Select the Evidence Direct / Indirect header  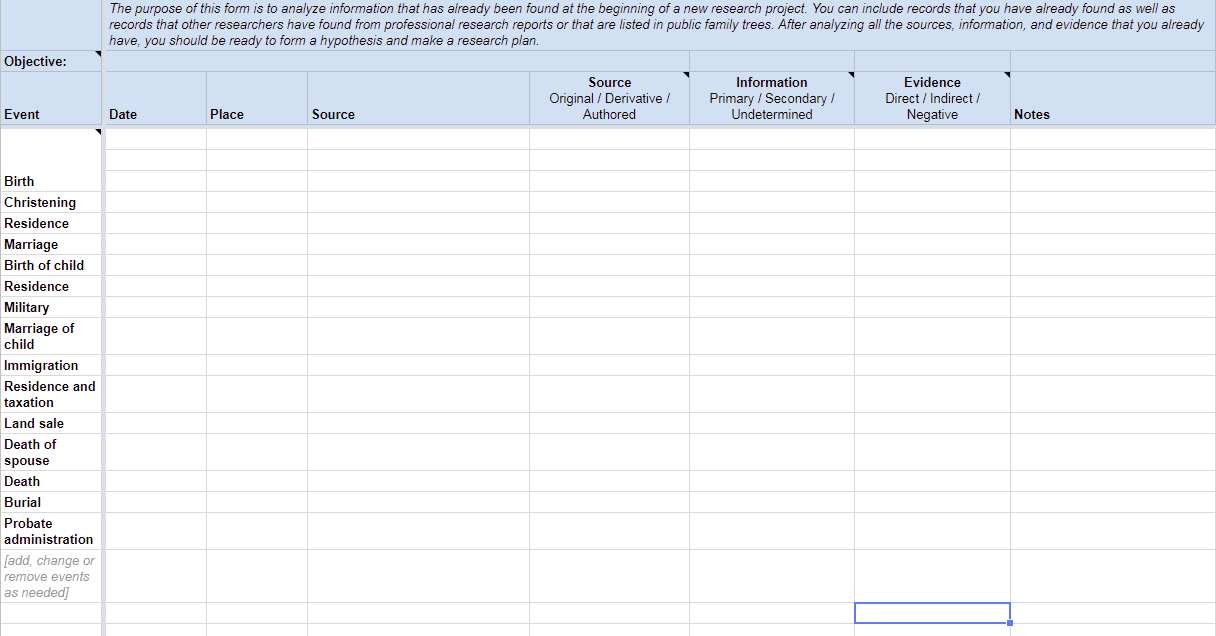click(x=932, y=98)
